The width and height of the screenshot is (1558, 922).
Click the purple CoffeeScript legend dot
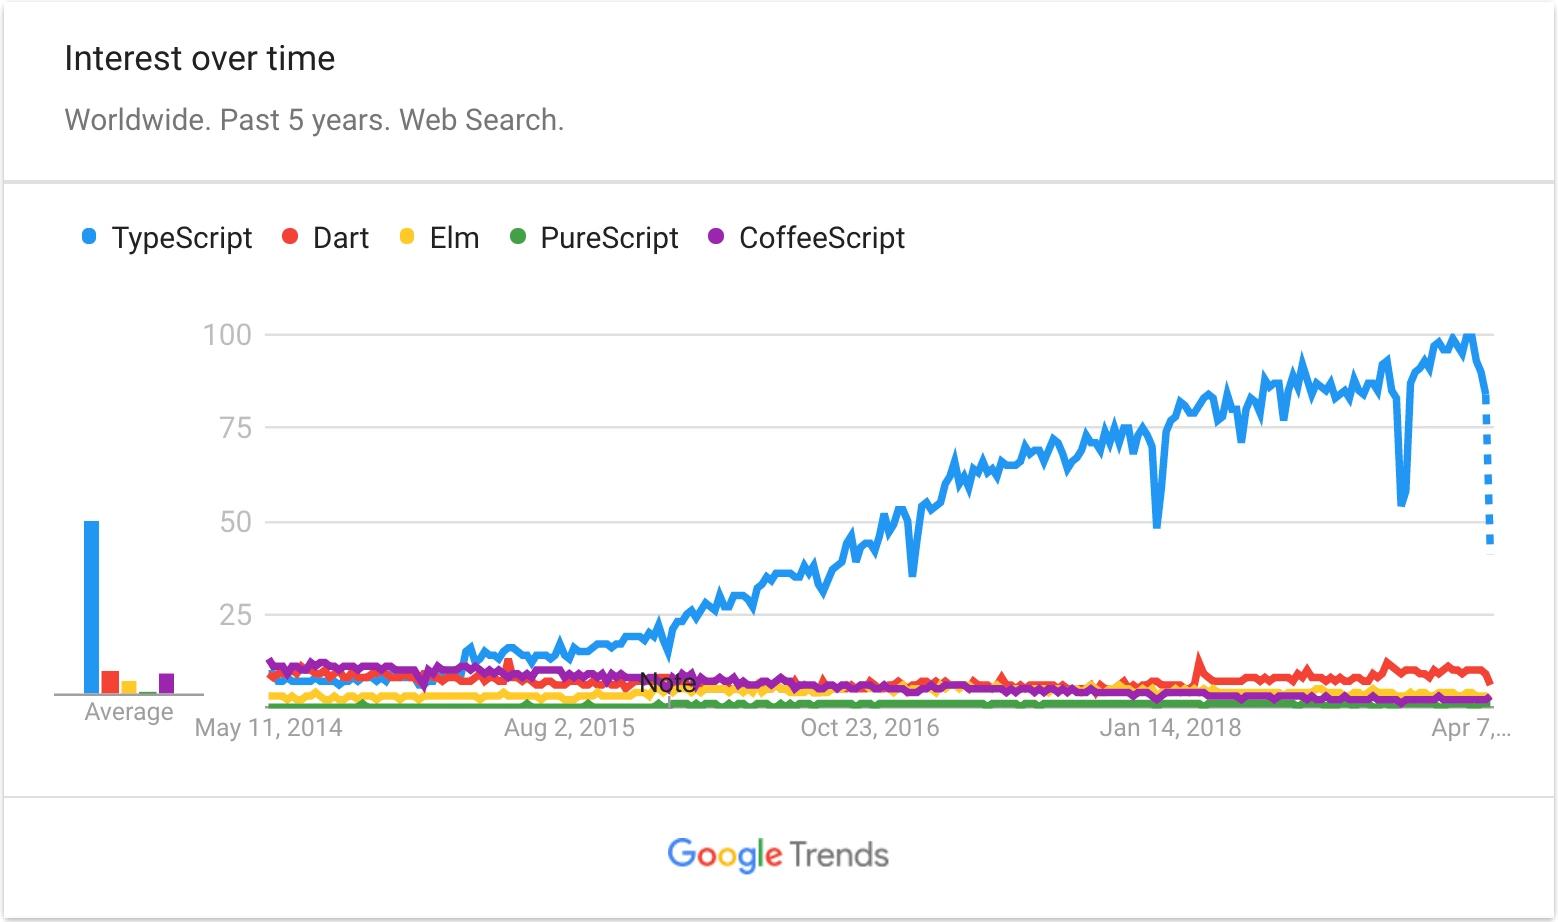click(x=716, y=238)
